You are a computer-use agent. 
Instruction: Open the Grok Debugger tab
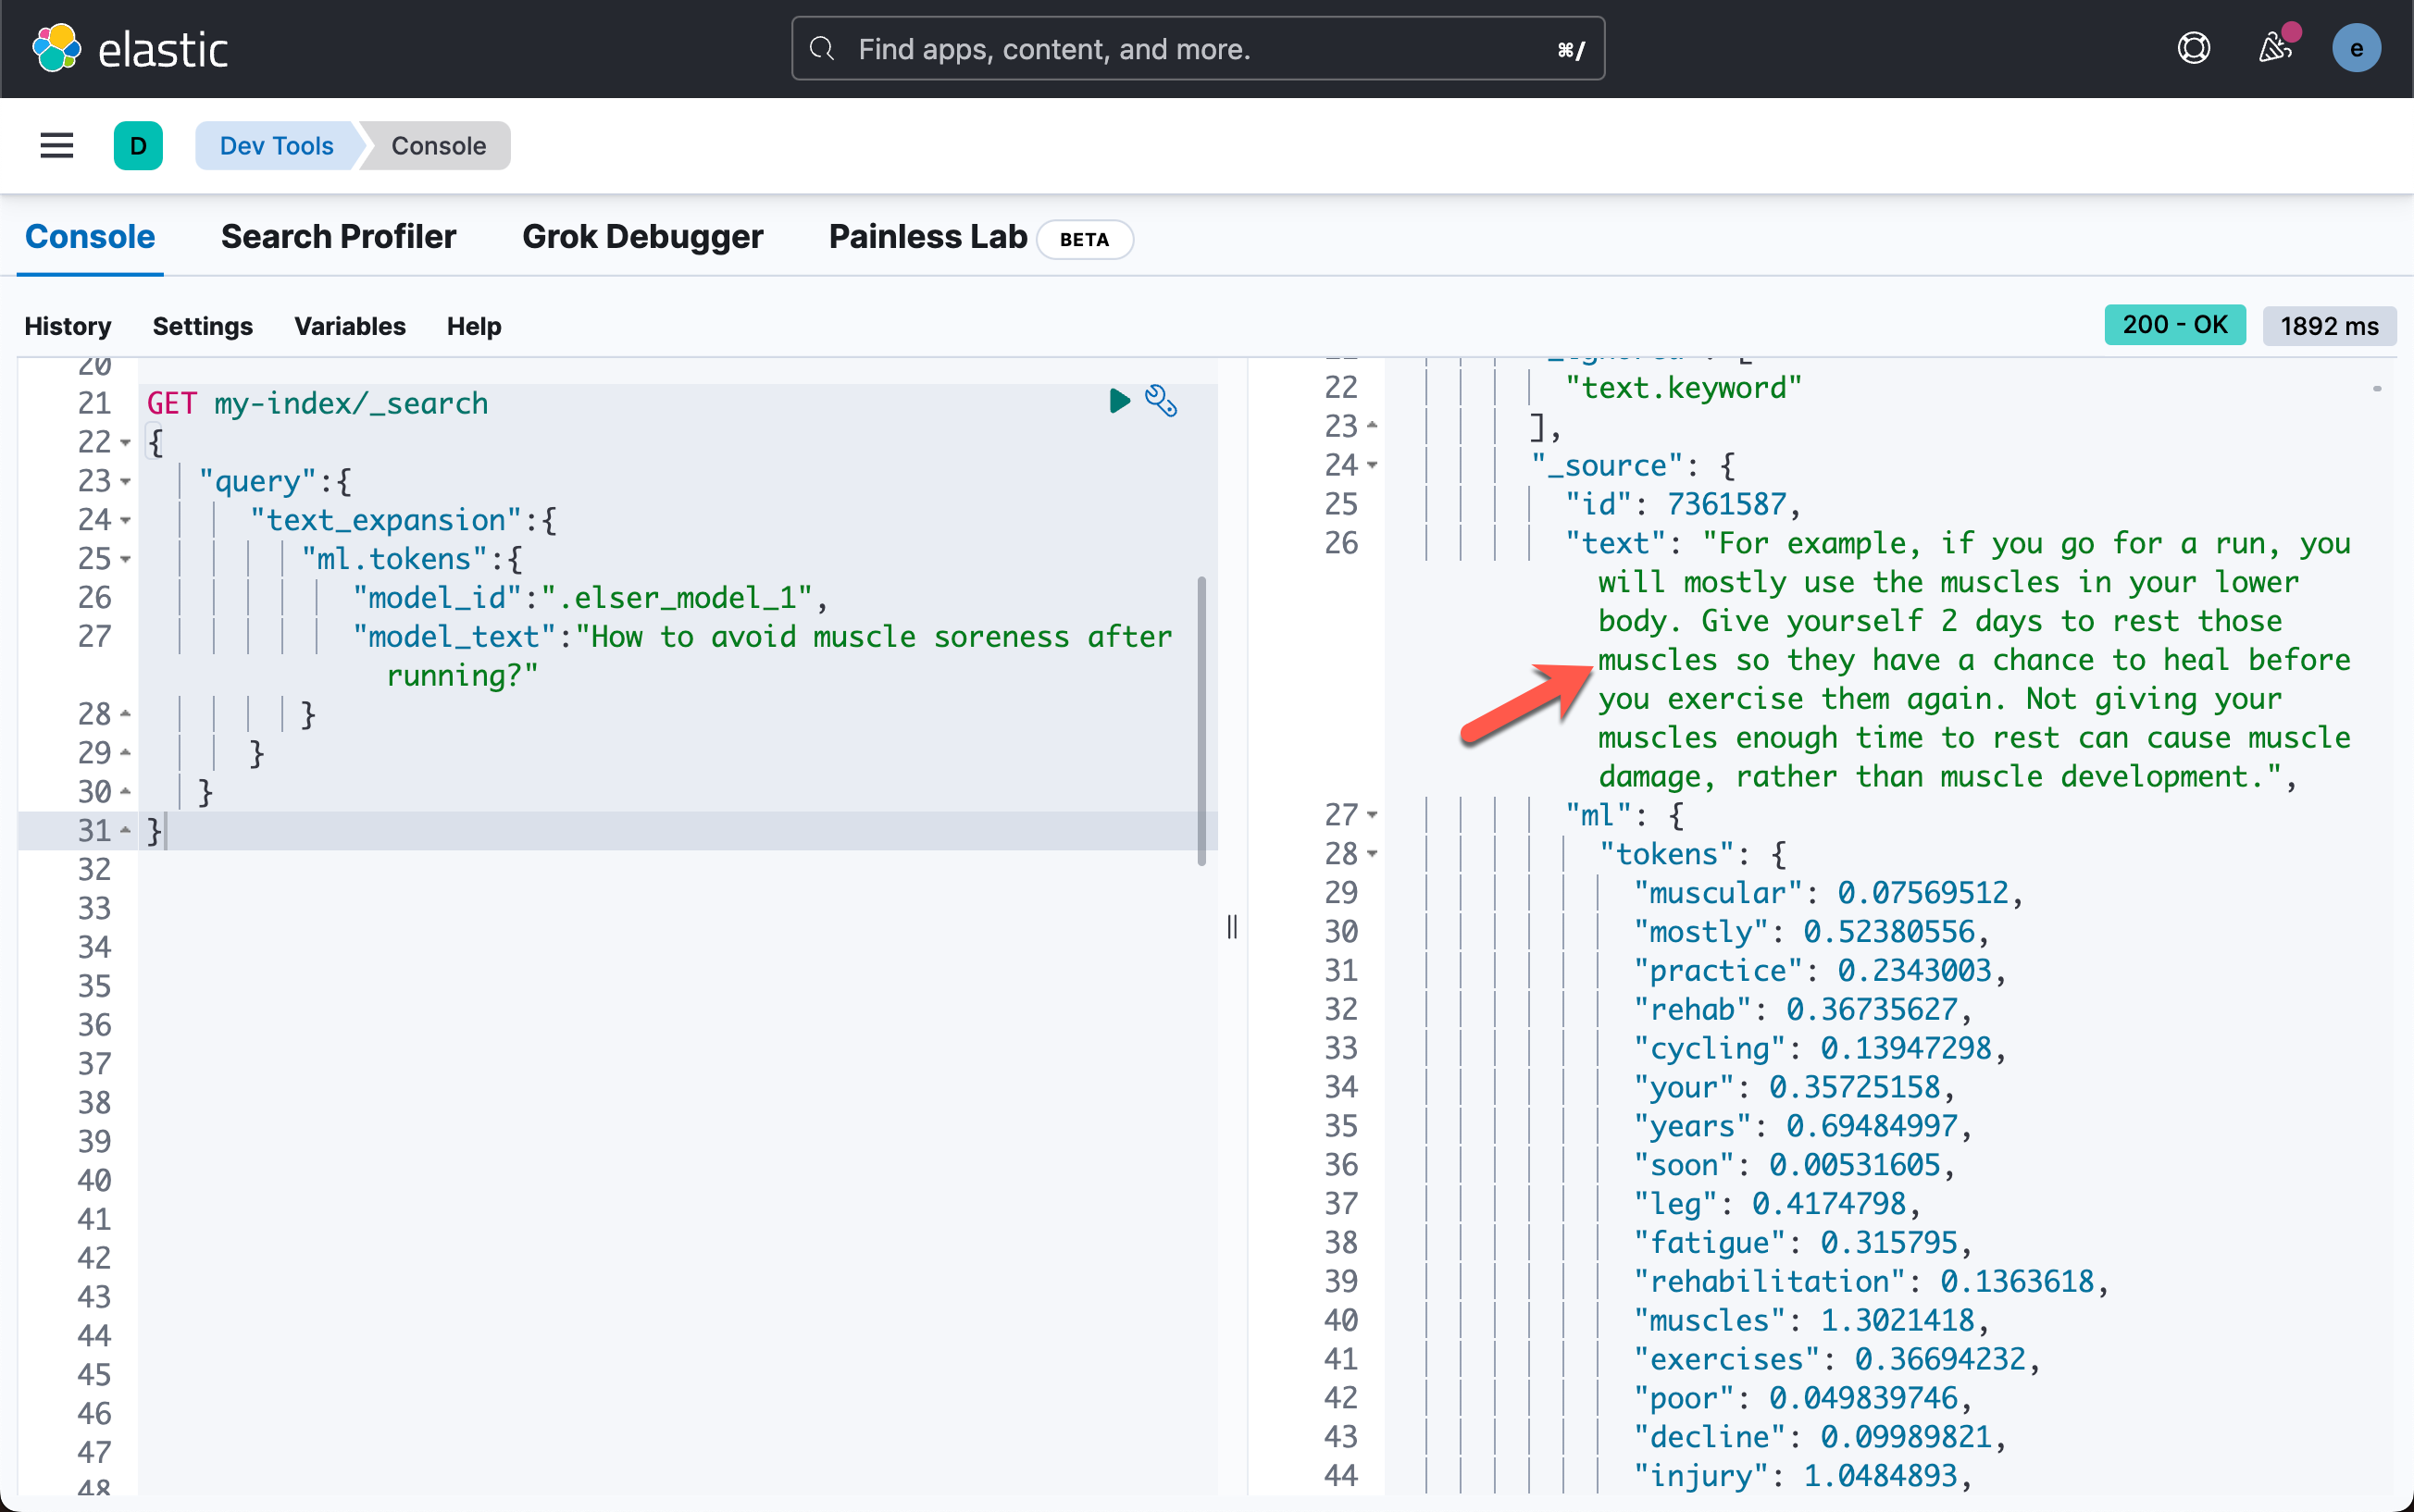click(642, 237)
